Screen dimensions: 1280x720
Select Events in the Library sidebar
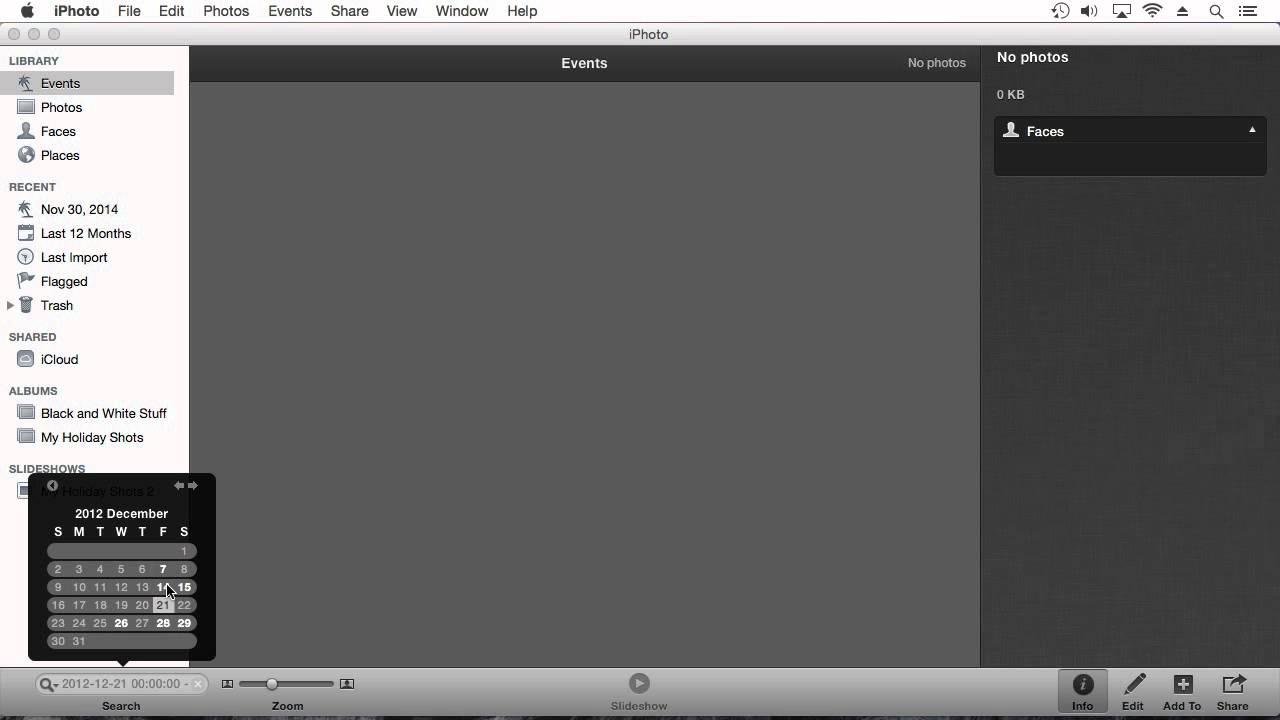coord(87,83)
